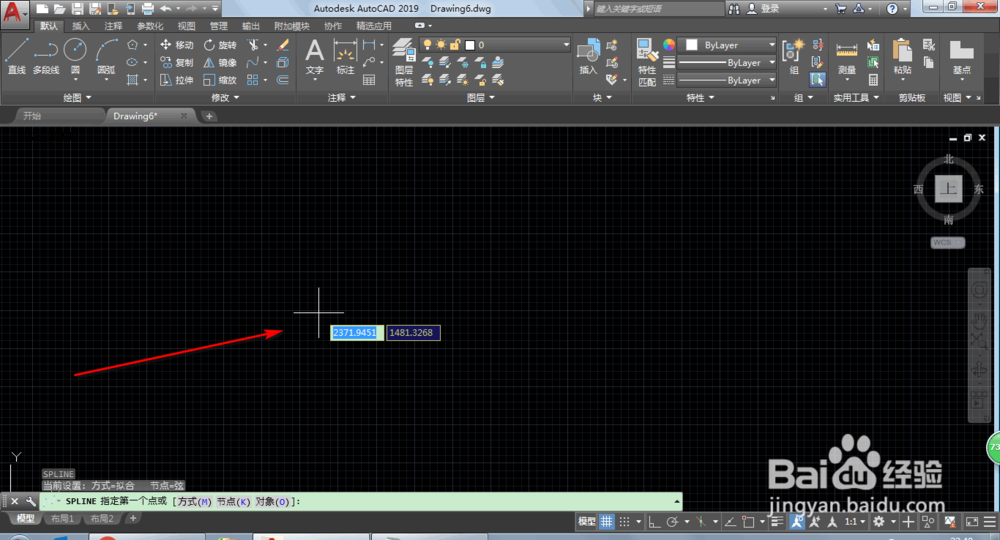
Task: Insert a table from annotation panel
Action: click(x=369, y=80)
